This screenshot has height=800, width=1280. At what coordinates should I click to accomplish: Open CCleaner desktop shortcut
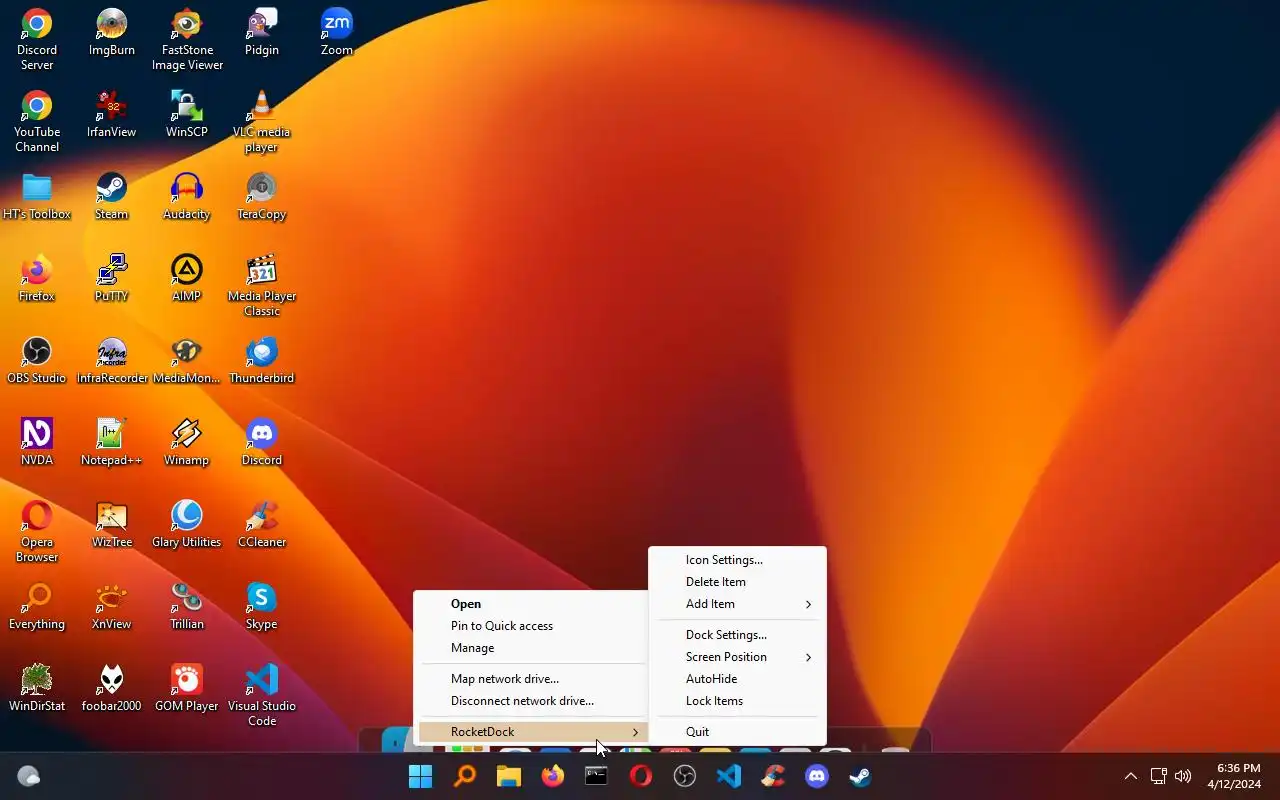[x=262, y=524]
